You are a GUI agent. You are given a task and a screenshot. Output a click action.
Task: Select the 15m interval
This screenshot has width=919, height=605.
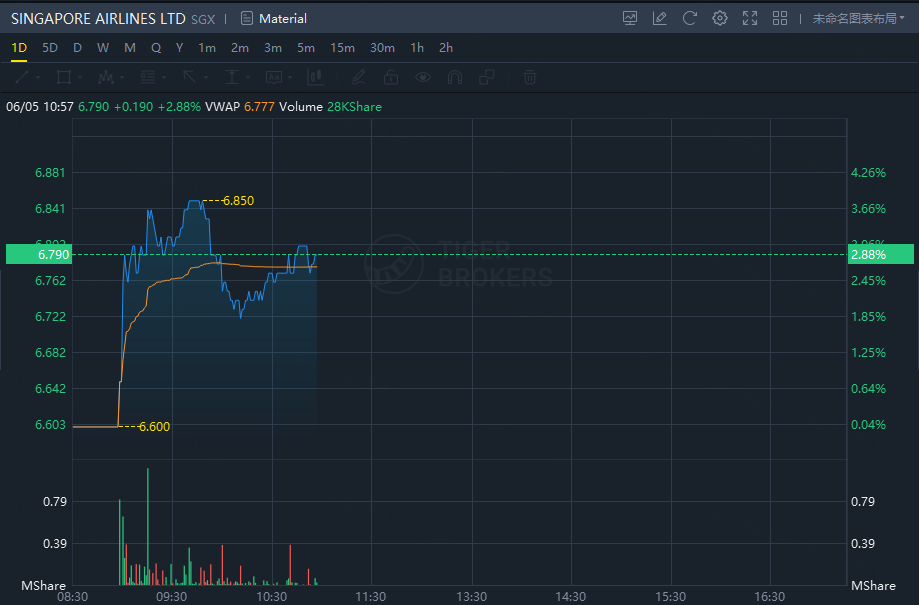tap(342, 48)
